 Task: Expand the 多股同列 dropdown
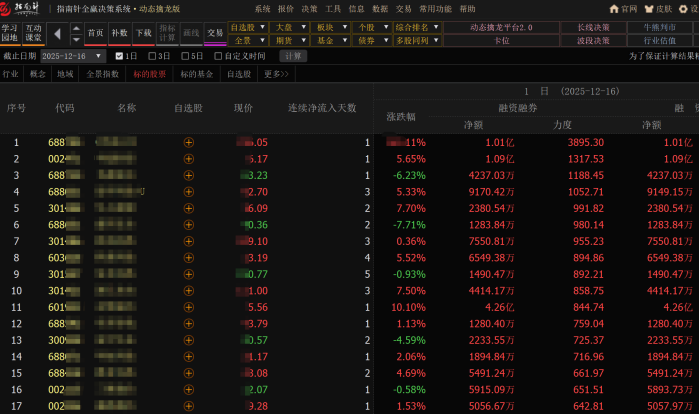[436, 41]
